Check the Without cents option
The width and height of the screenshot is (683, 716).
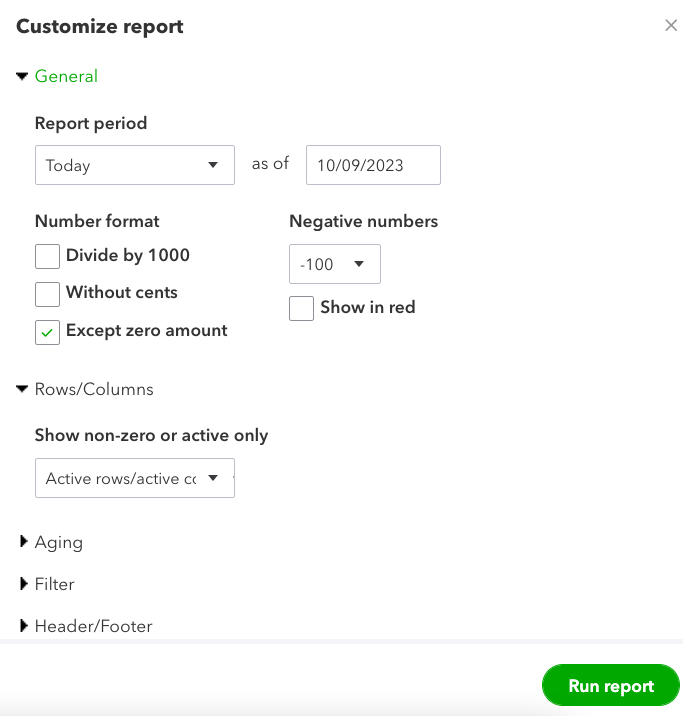[47, 294]
